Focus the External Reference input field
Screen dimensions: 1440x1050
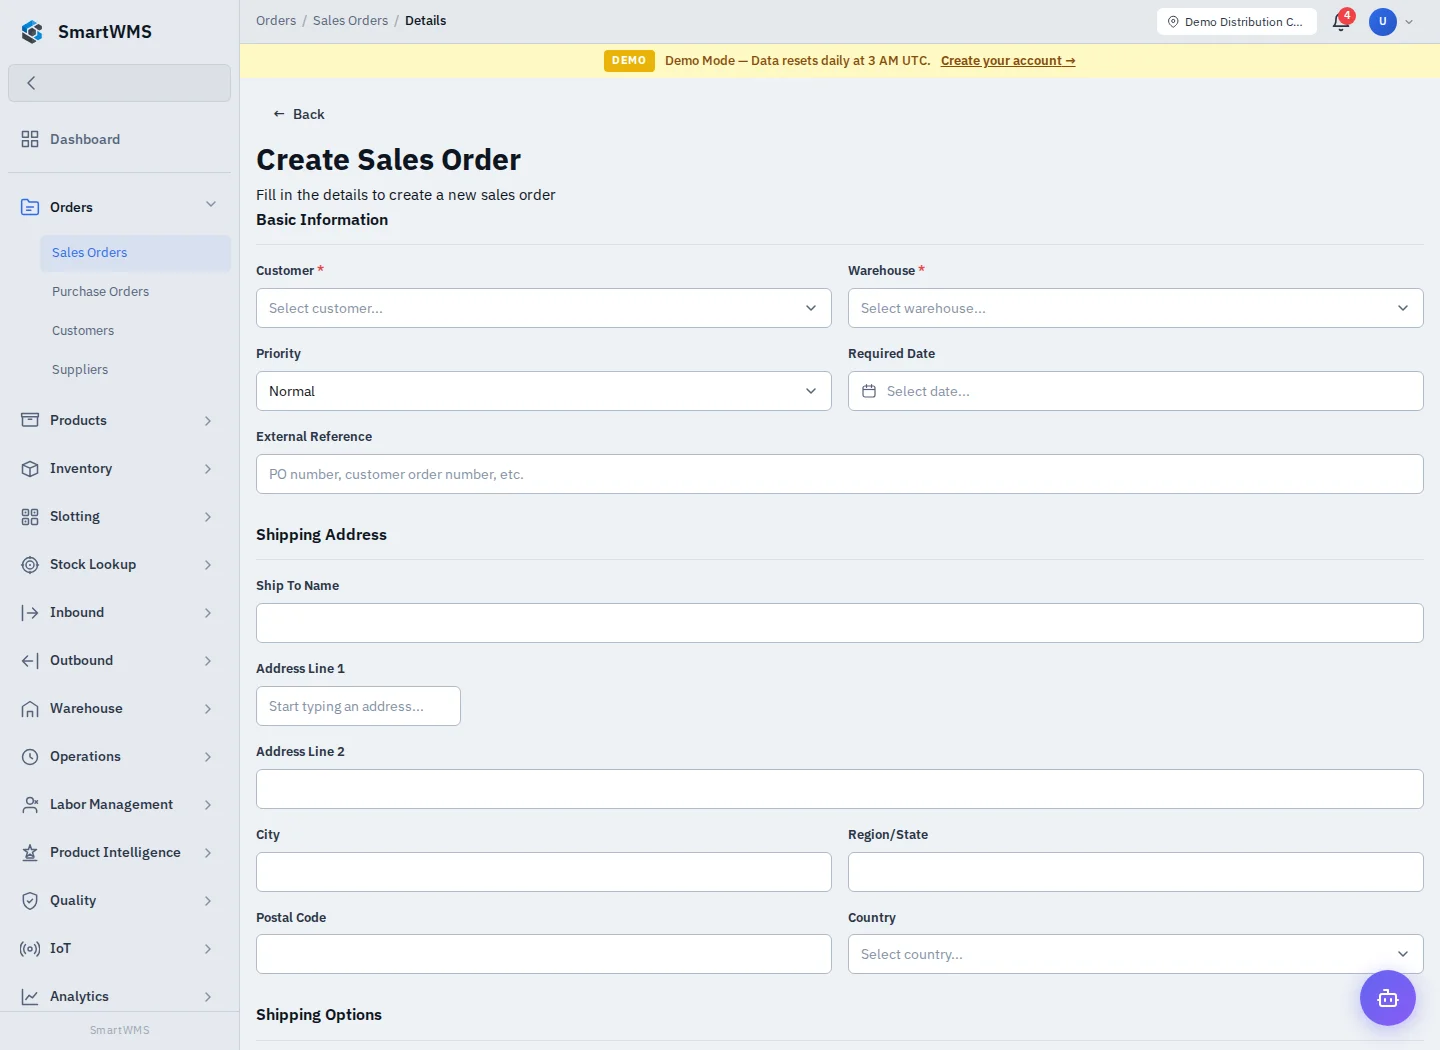840,474
